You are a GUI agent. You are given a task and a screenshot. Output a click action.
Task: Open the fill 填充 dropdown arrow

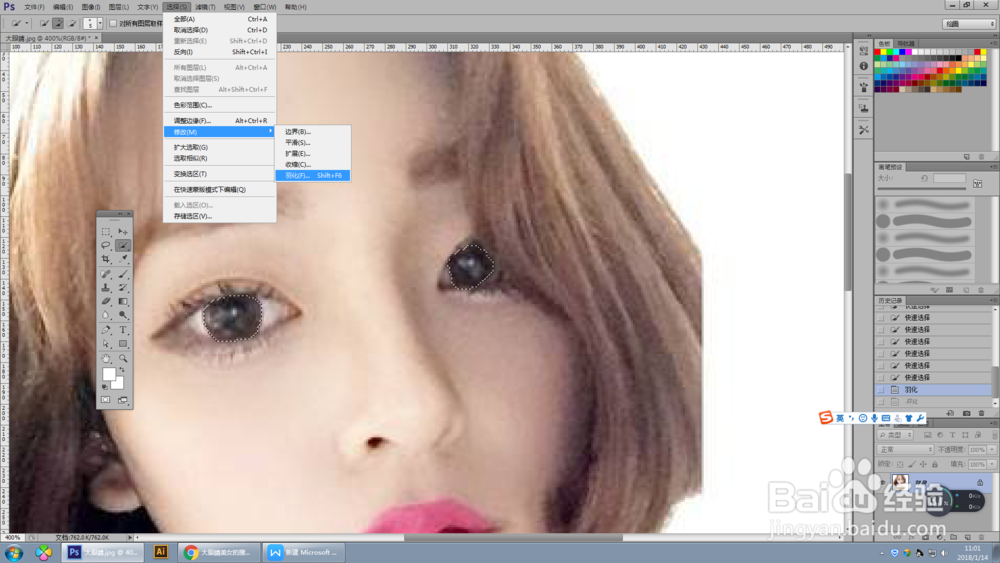[x=992, y=464]
